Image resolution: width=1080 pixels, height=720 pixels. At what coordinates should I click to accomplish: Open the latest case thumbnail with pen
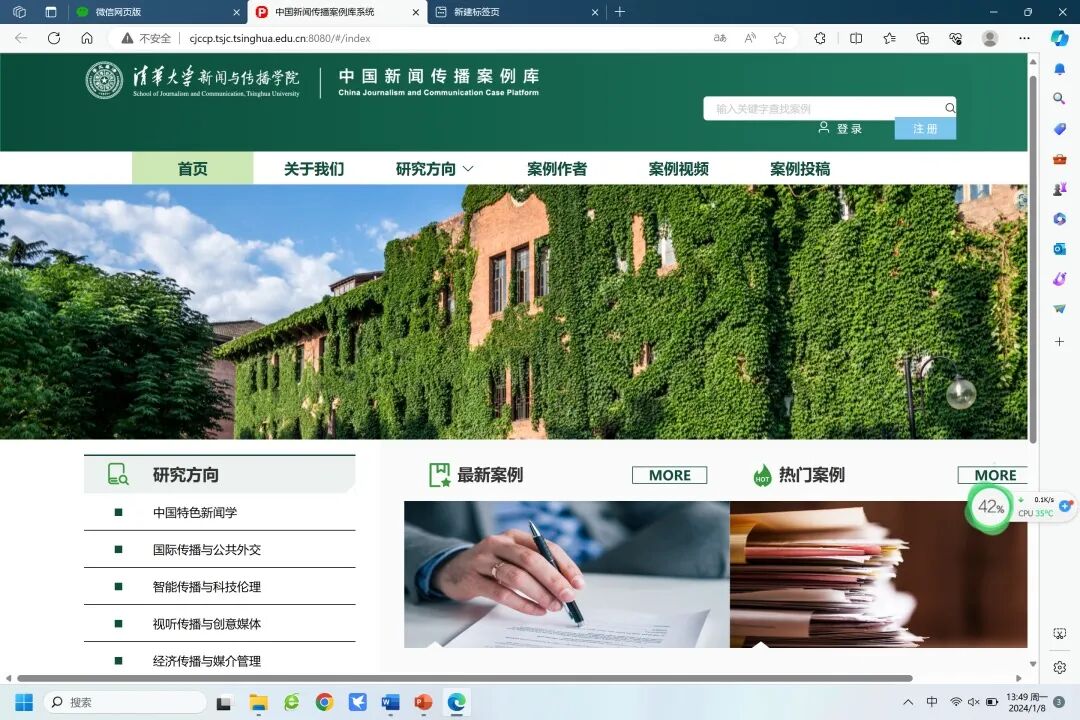point(566,574)
